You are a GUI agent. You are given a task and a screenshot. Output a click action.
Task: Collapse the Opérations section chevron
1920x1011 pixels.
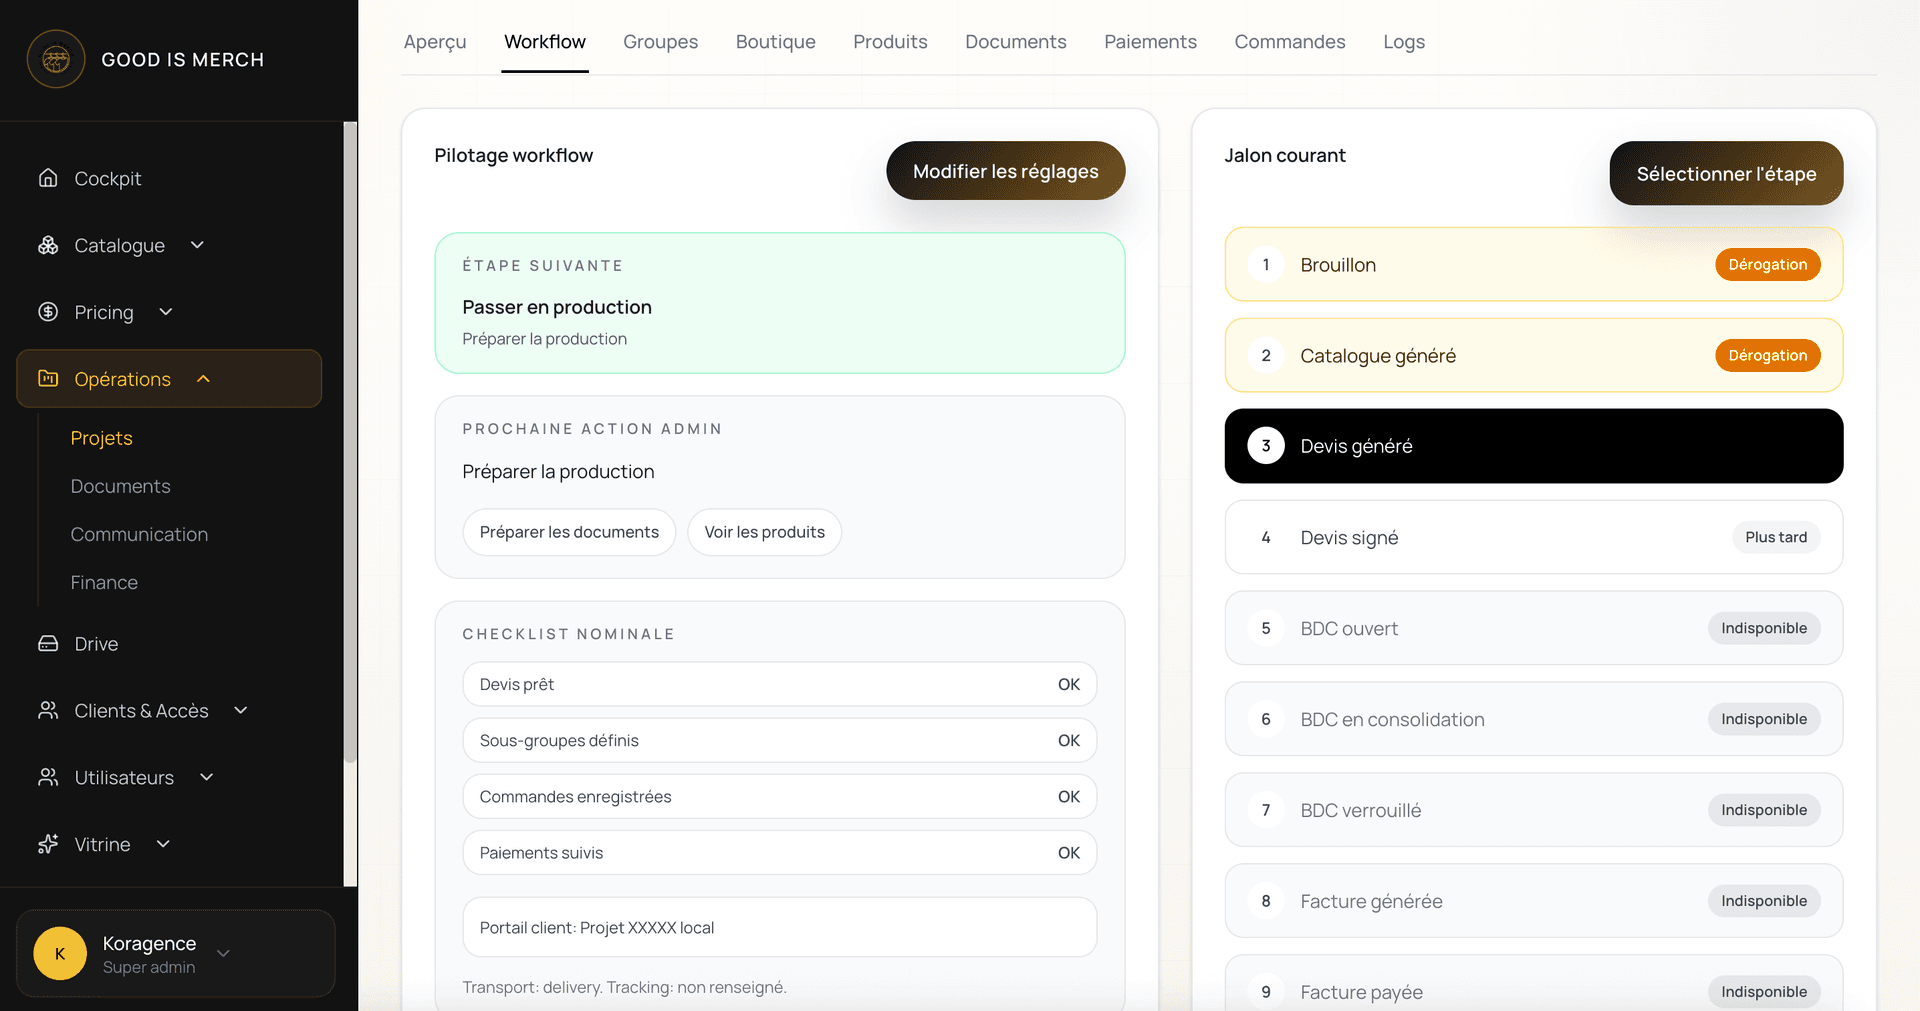coord(204,379)
